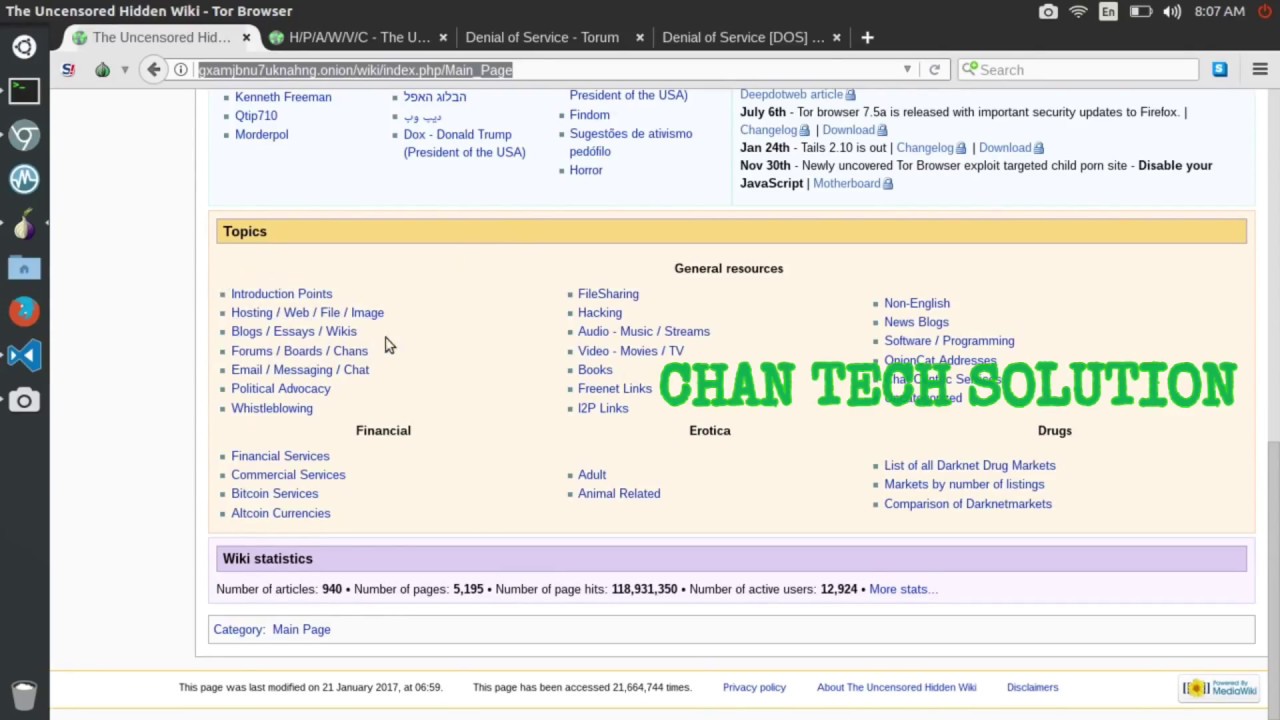
Task: Open the Wi-Fi network indicator
Action: pyautogui.click(x=1078, y=12)
